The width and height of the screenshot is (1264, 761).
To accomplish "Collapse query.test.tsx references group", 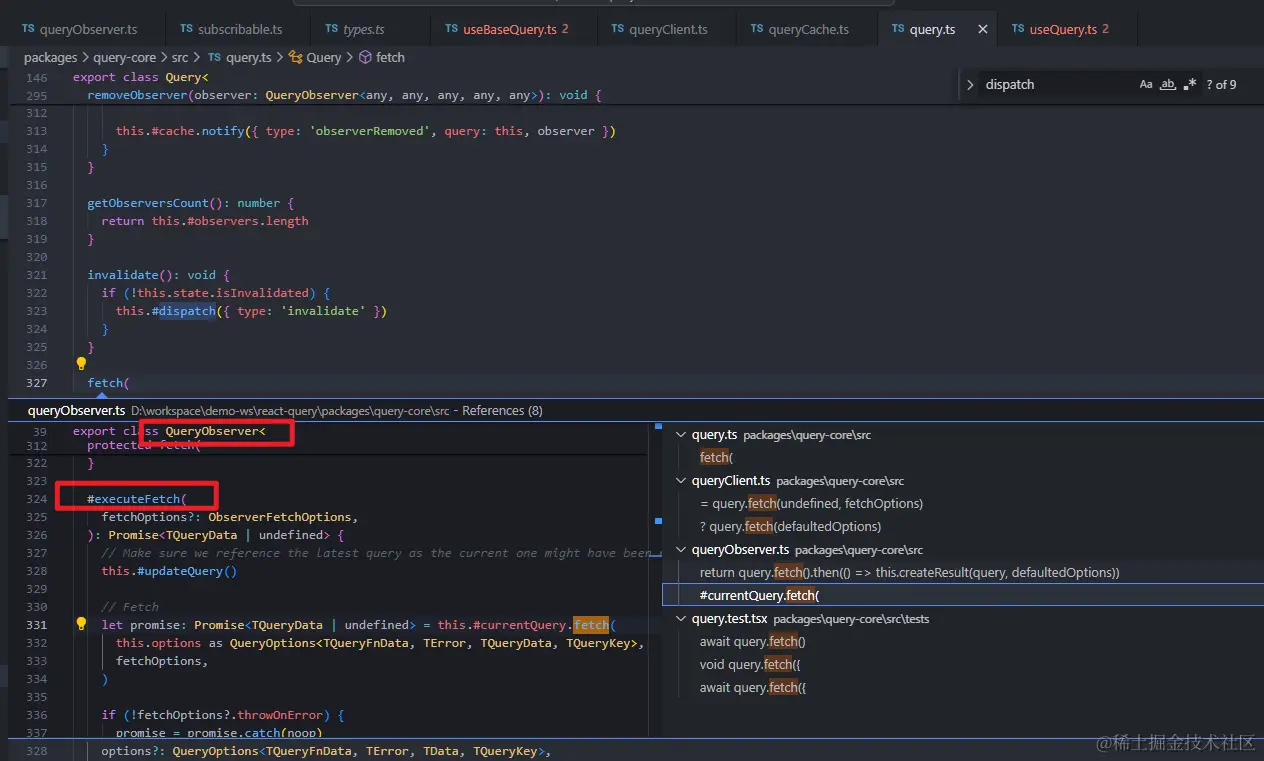I will coord(681,619).
